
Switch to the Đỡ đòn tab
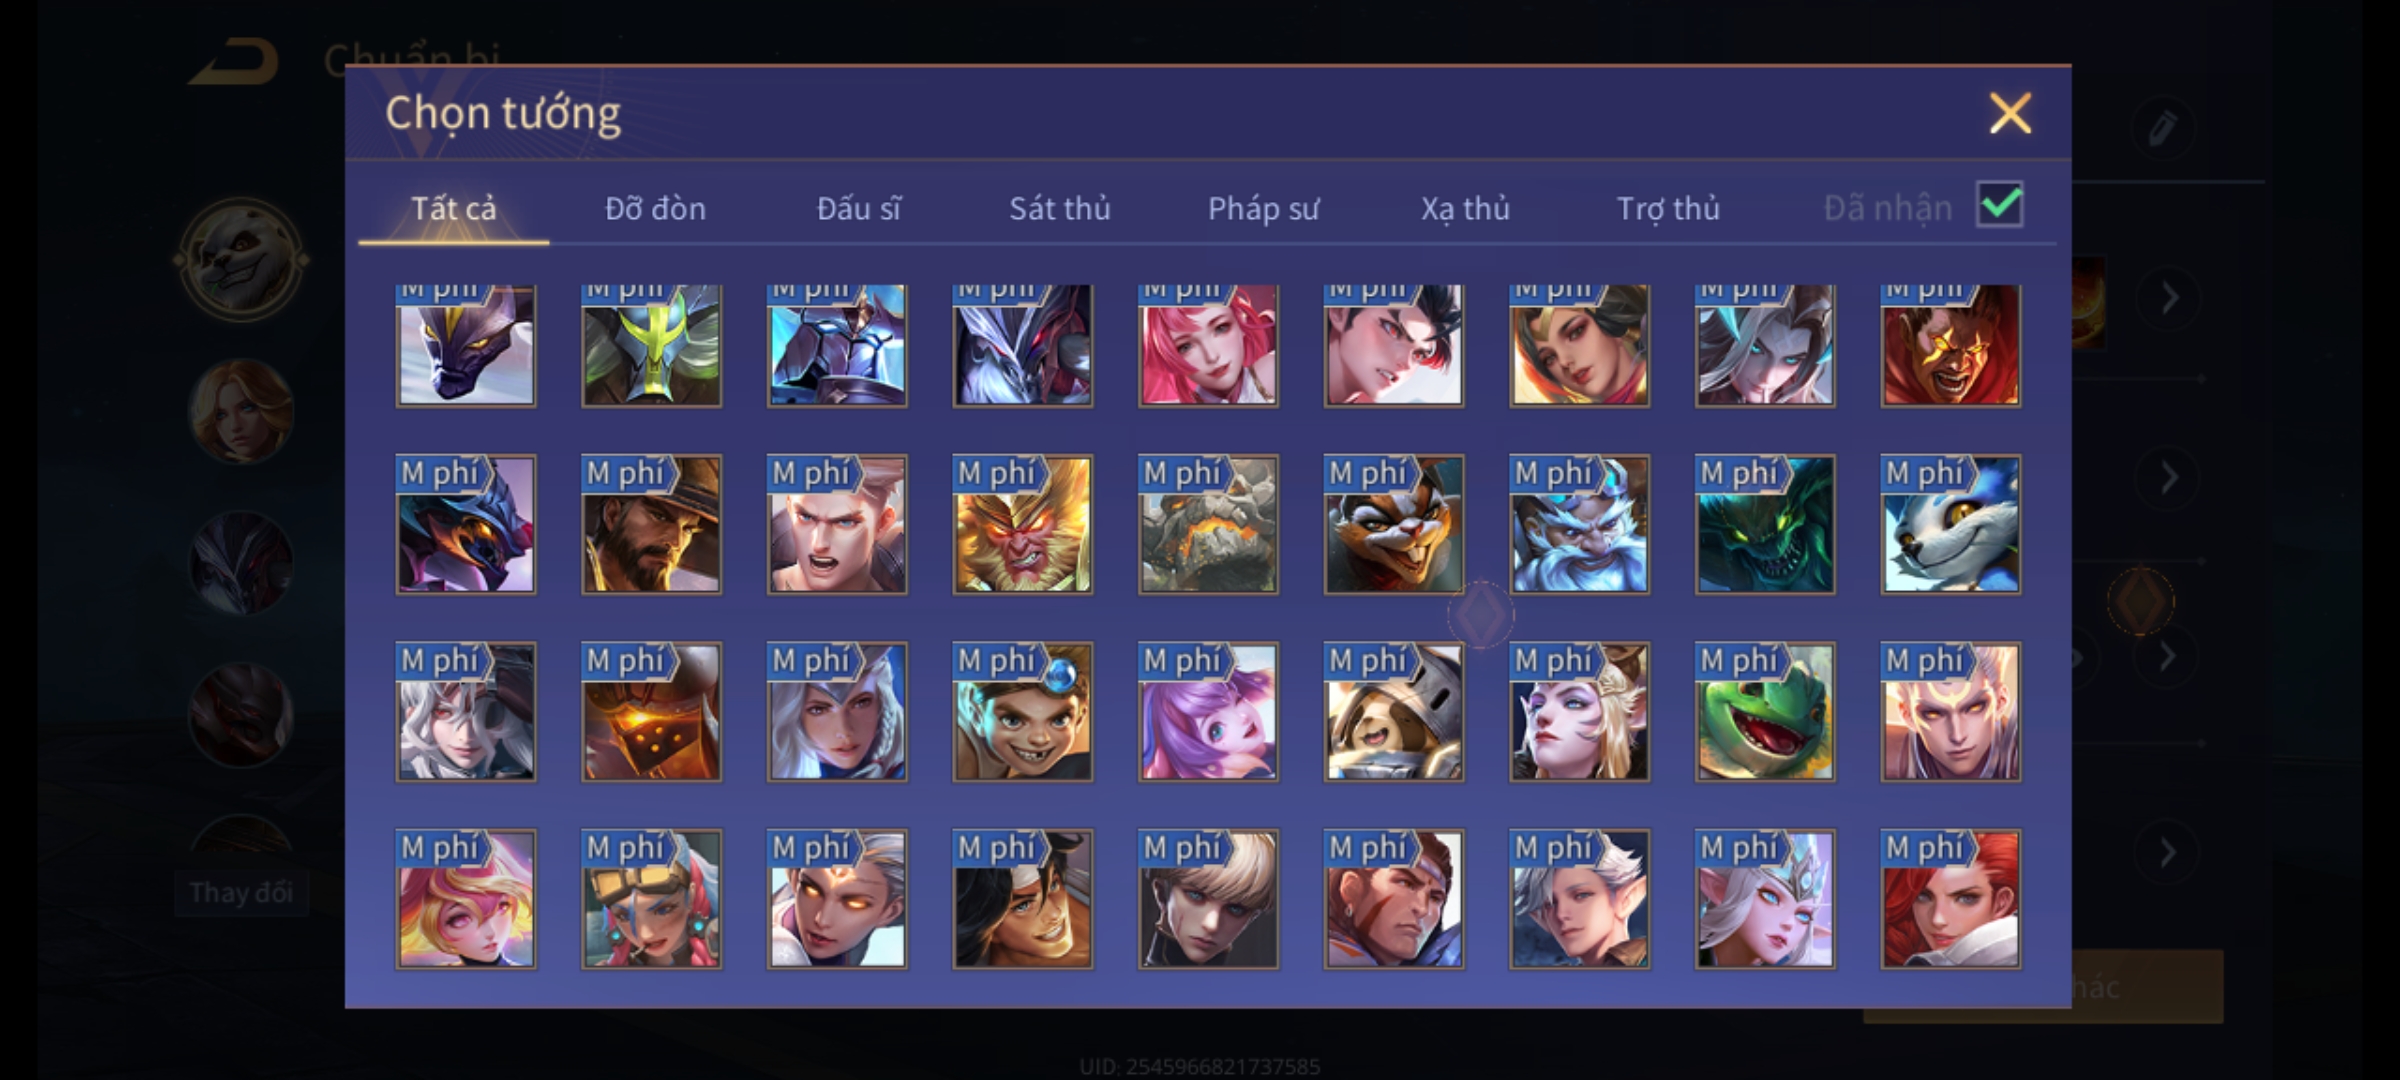(655, 208)
